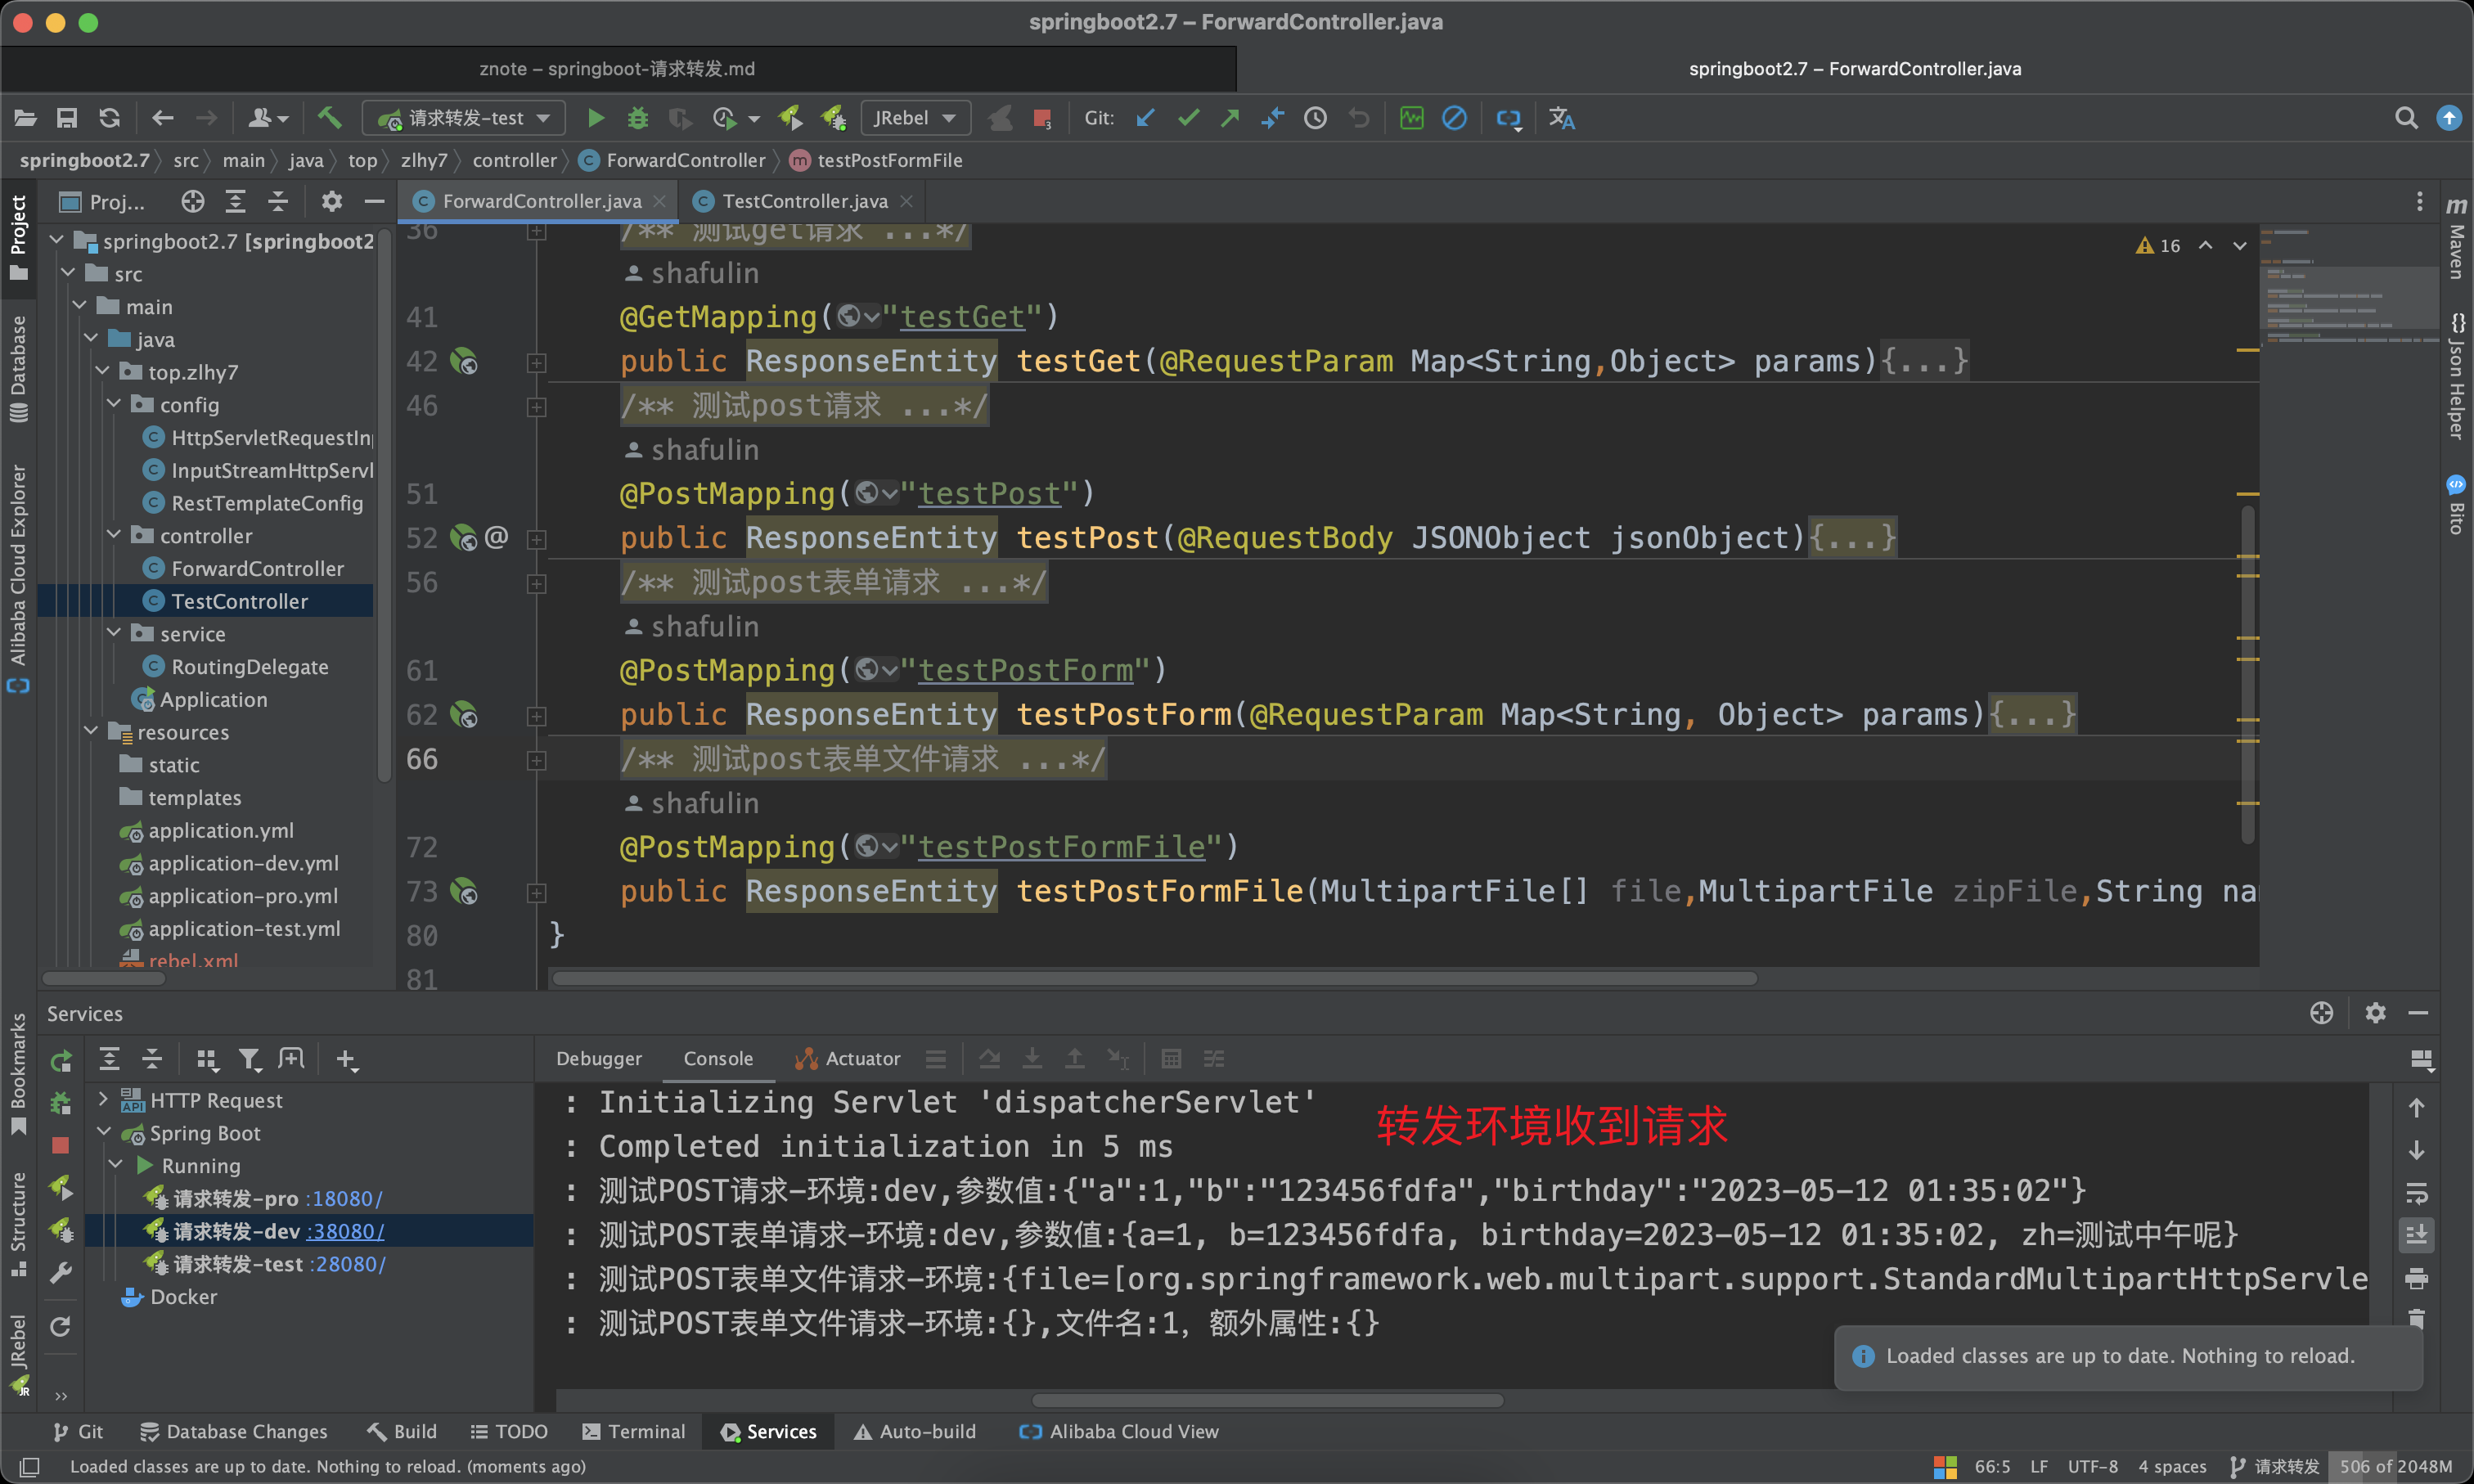Open Git history clock icon

tap(1315, 118)
